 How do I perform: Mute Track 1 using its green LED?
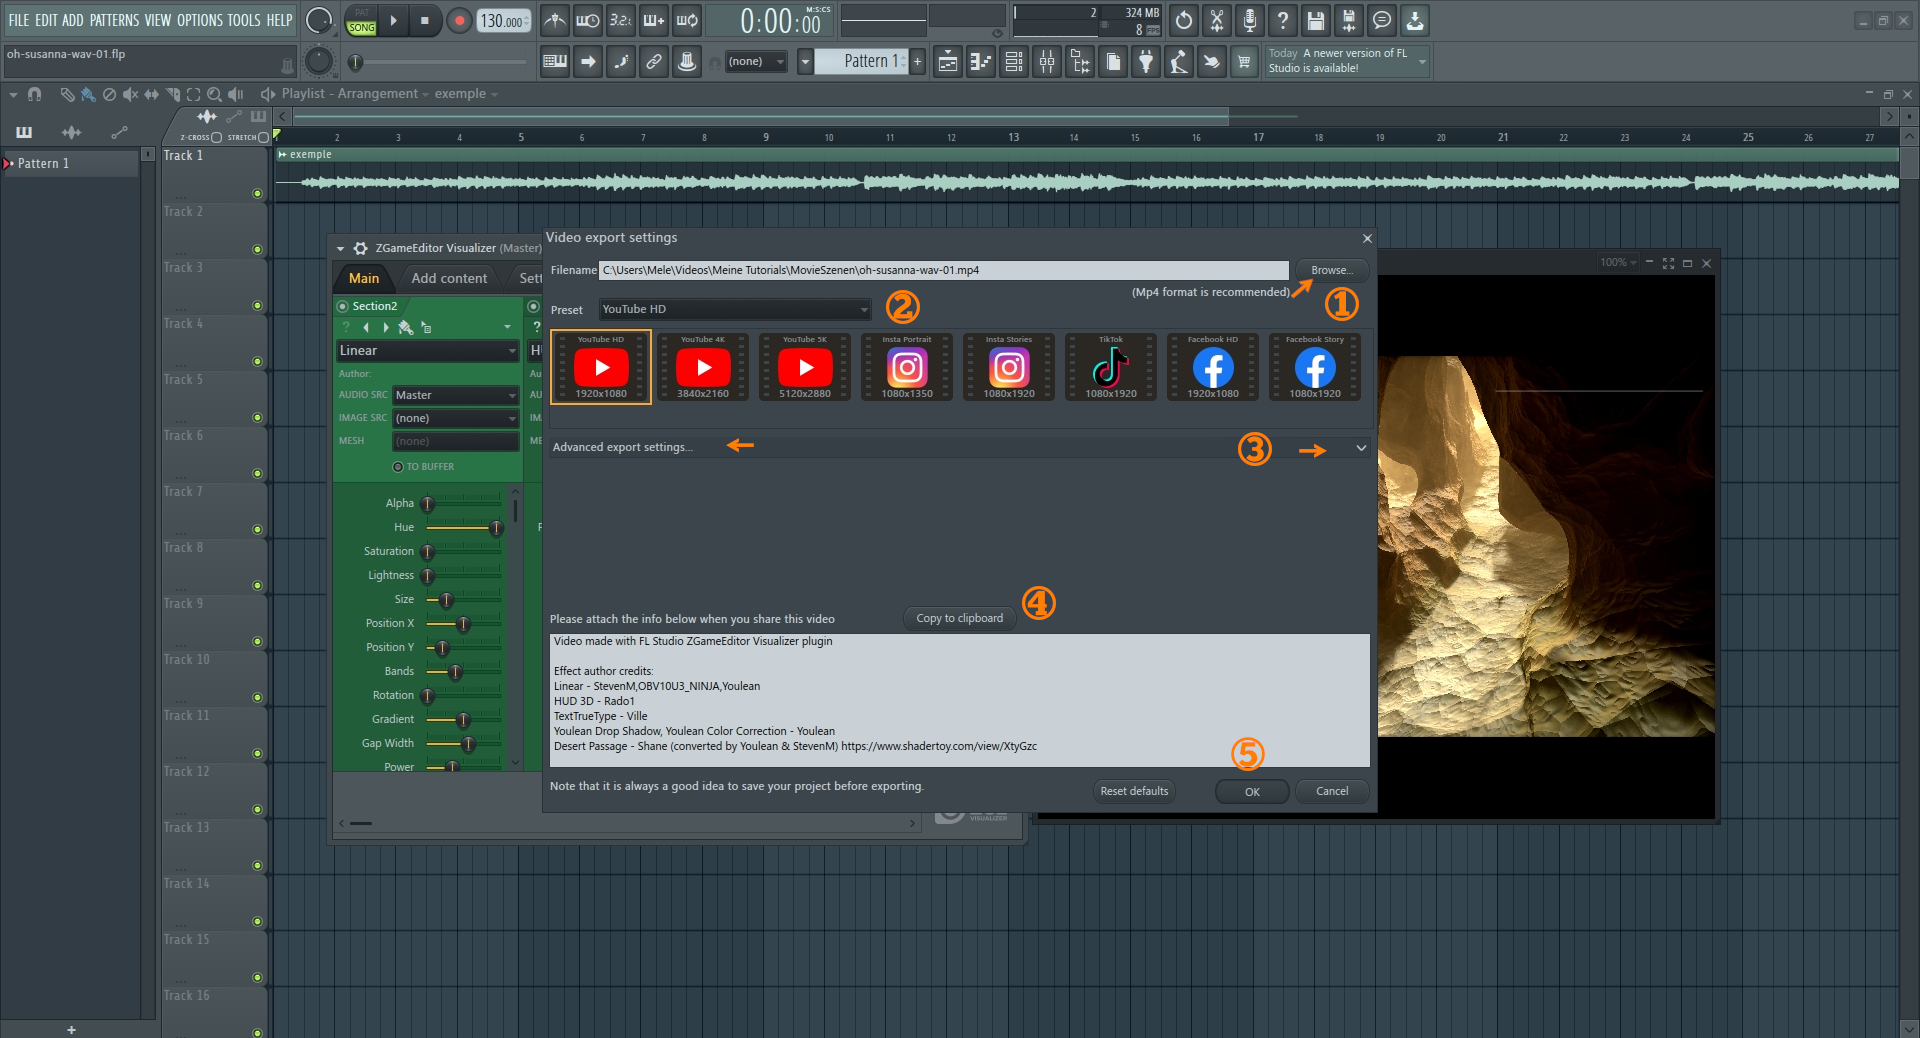[257, 194]
